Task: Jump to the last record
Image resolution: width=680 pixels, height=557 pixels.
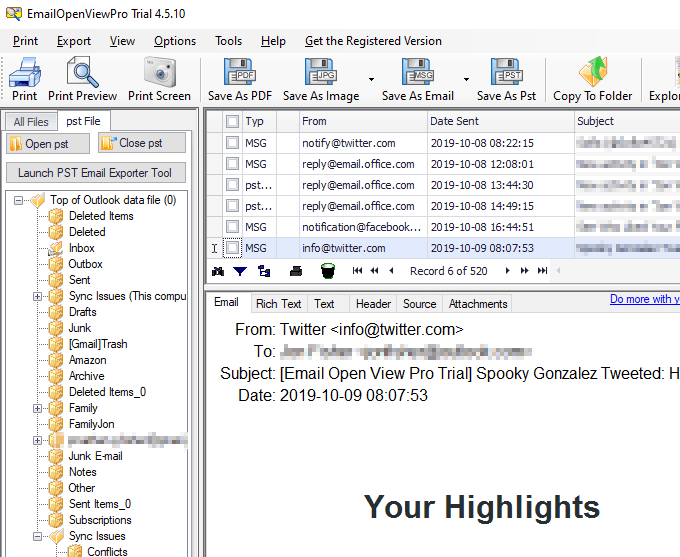Action: (542, 271)
